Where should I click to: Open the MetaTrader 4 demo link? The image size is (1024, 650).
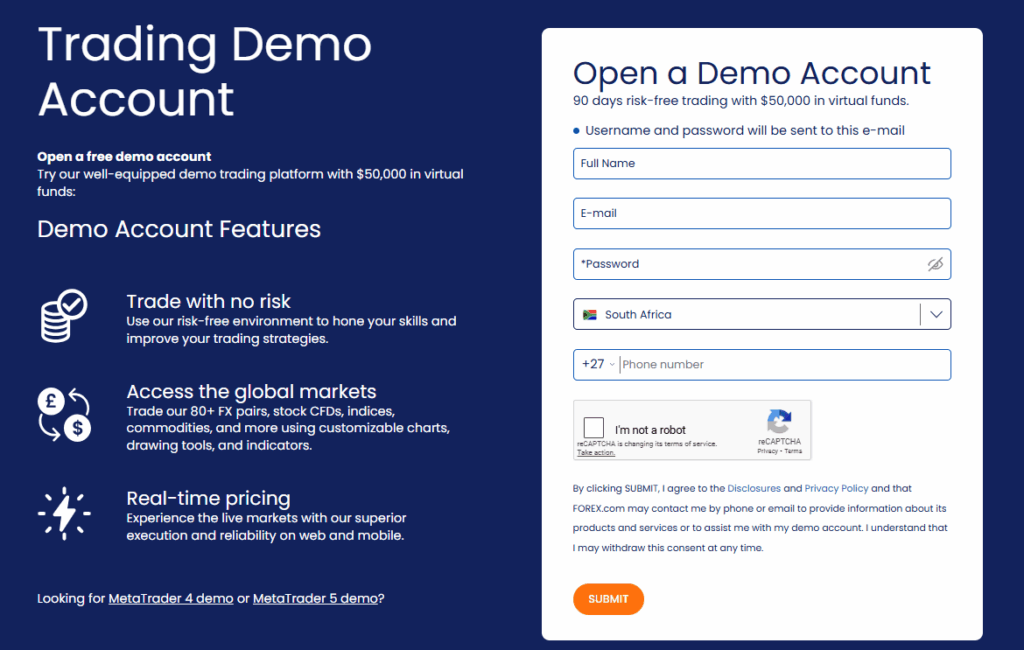(x=170, y=598)
